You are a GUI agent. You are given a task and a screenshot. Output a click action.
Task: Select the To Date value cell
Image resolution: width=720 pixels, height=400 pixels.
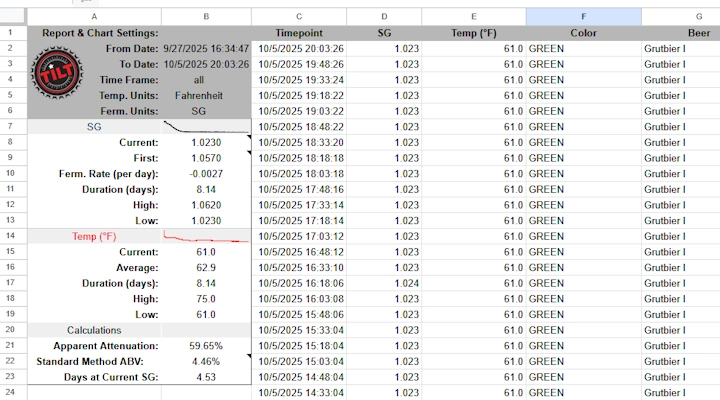[206, 64]
